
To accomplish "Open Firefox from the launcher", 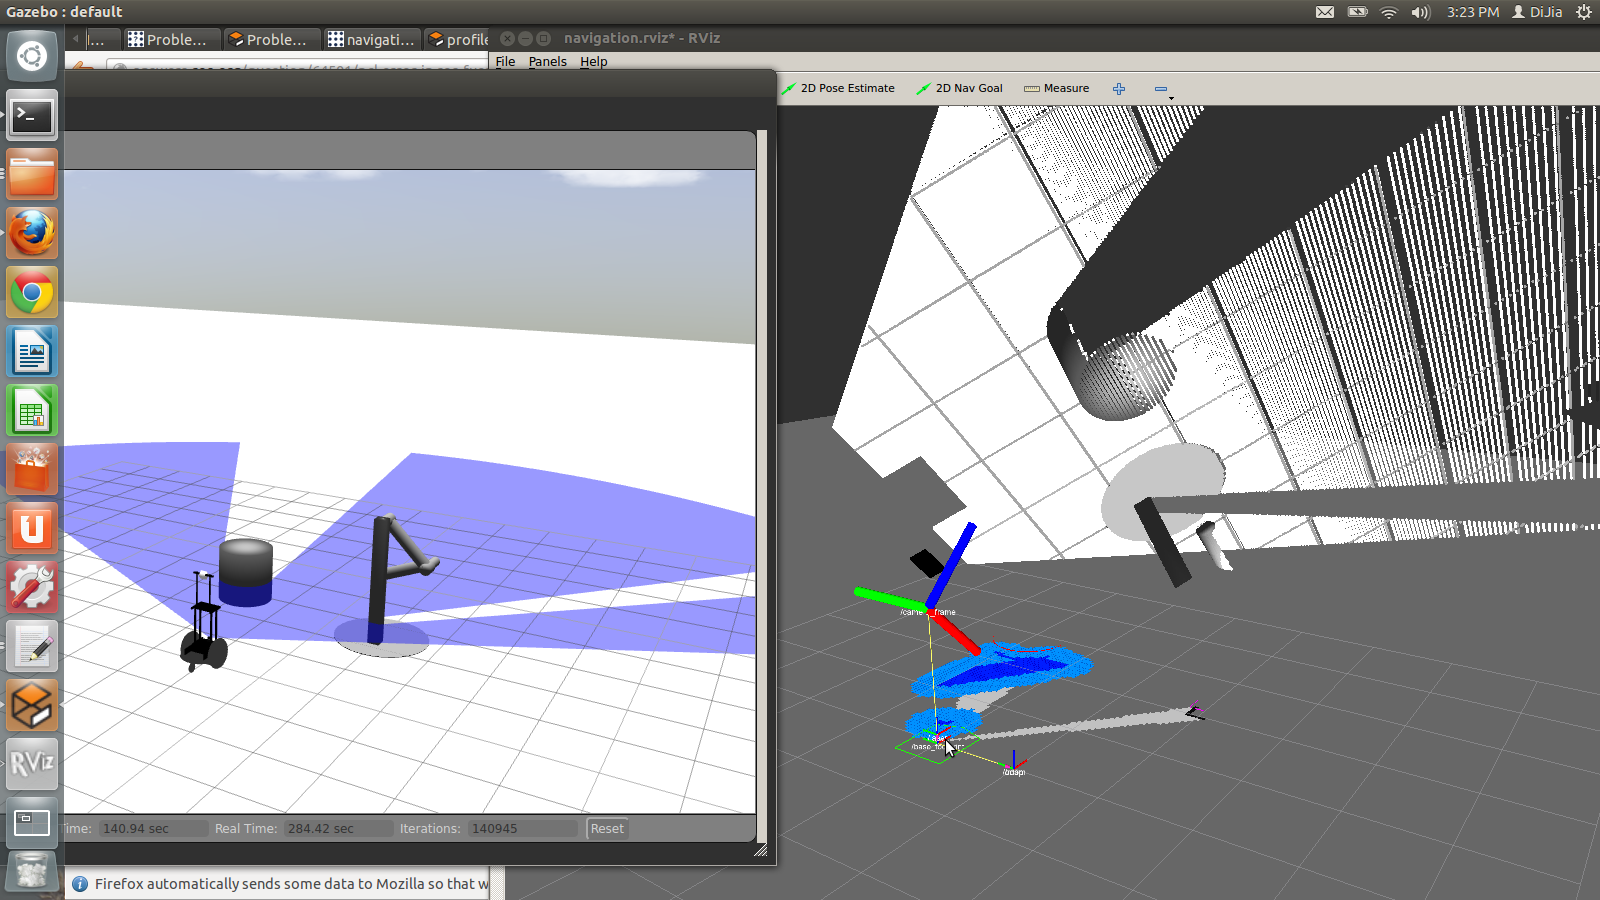I will tap(32, 234).
